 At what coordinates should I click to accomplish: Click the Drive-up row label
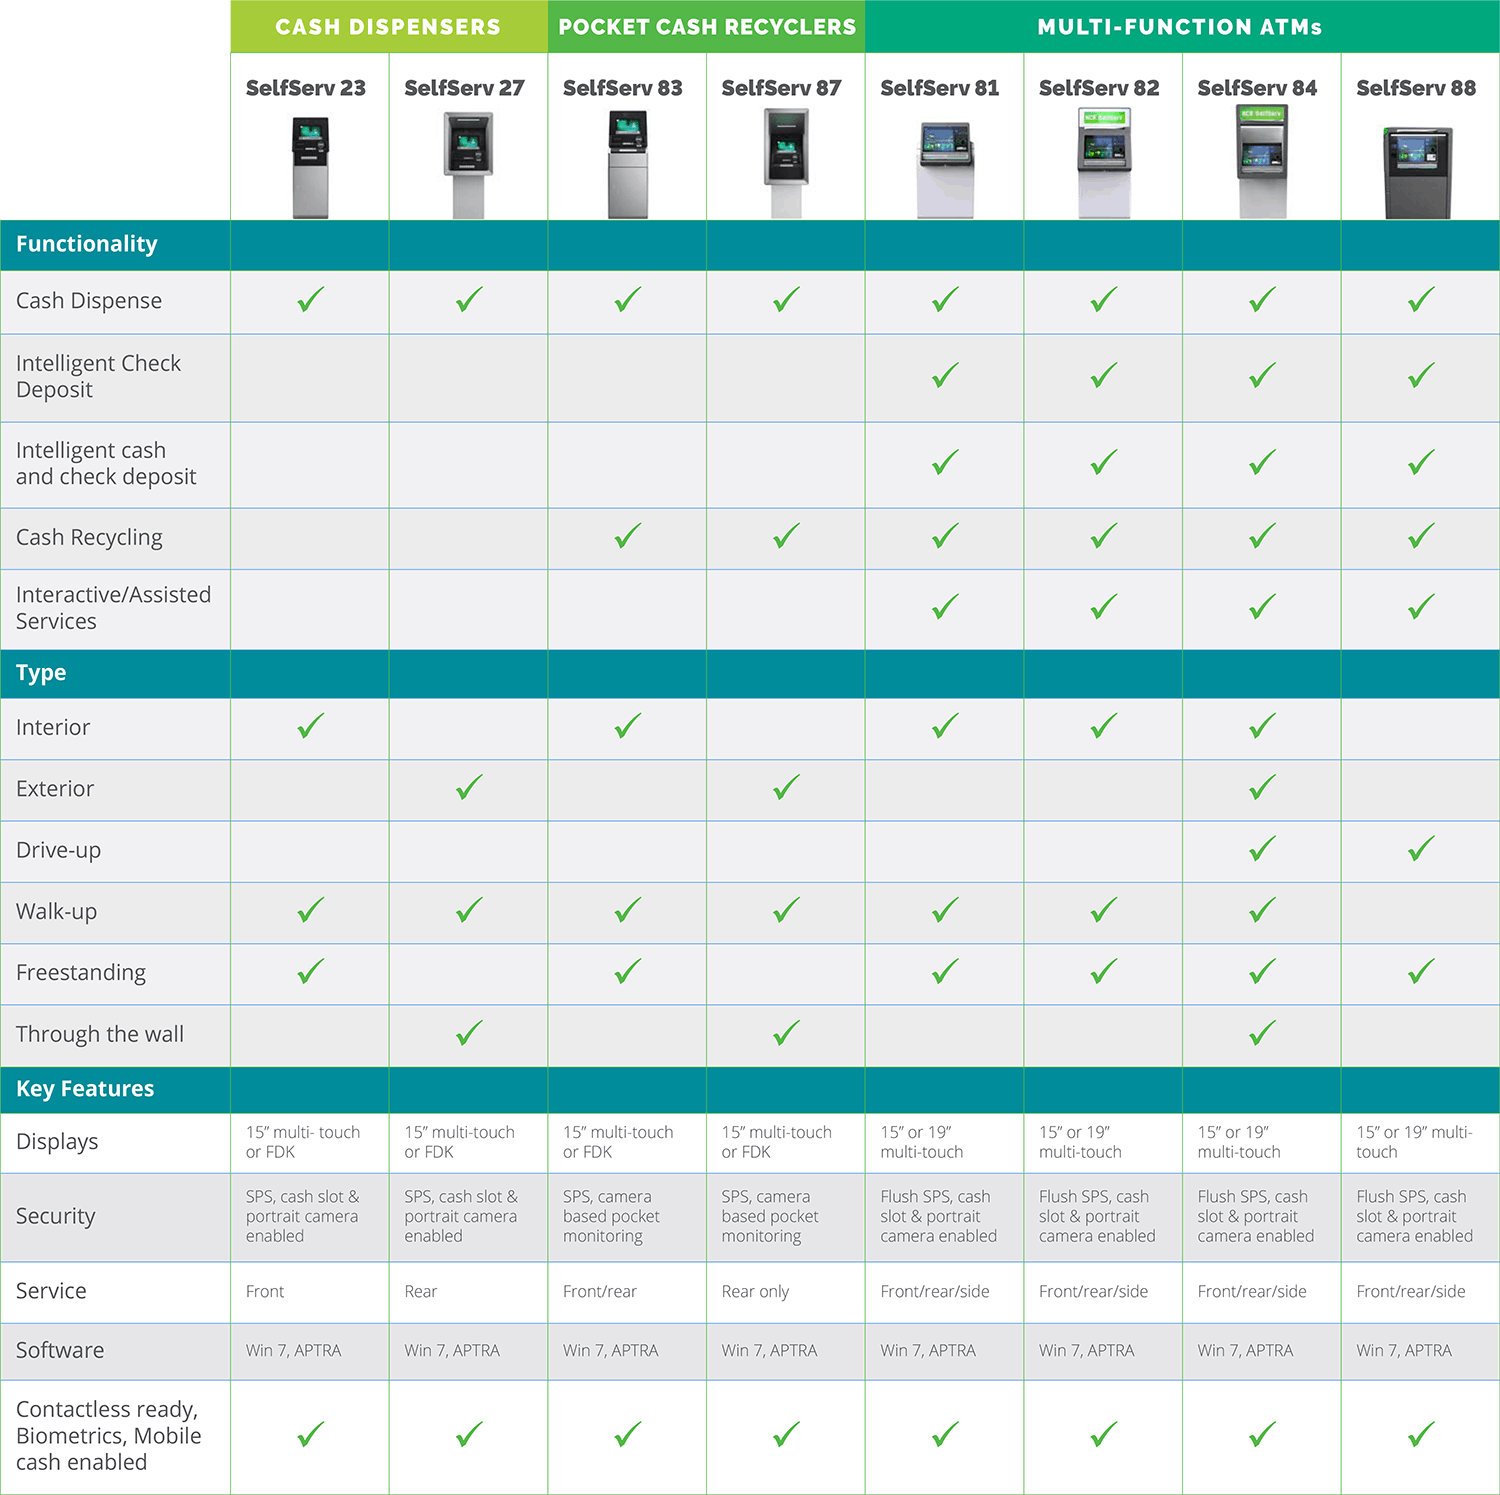tap(58, 851)
